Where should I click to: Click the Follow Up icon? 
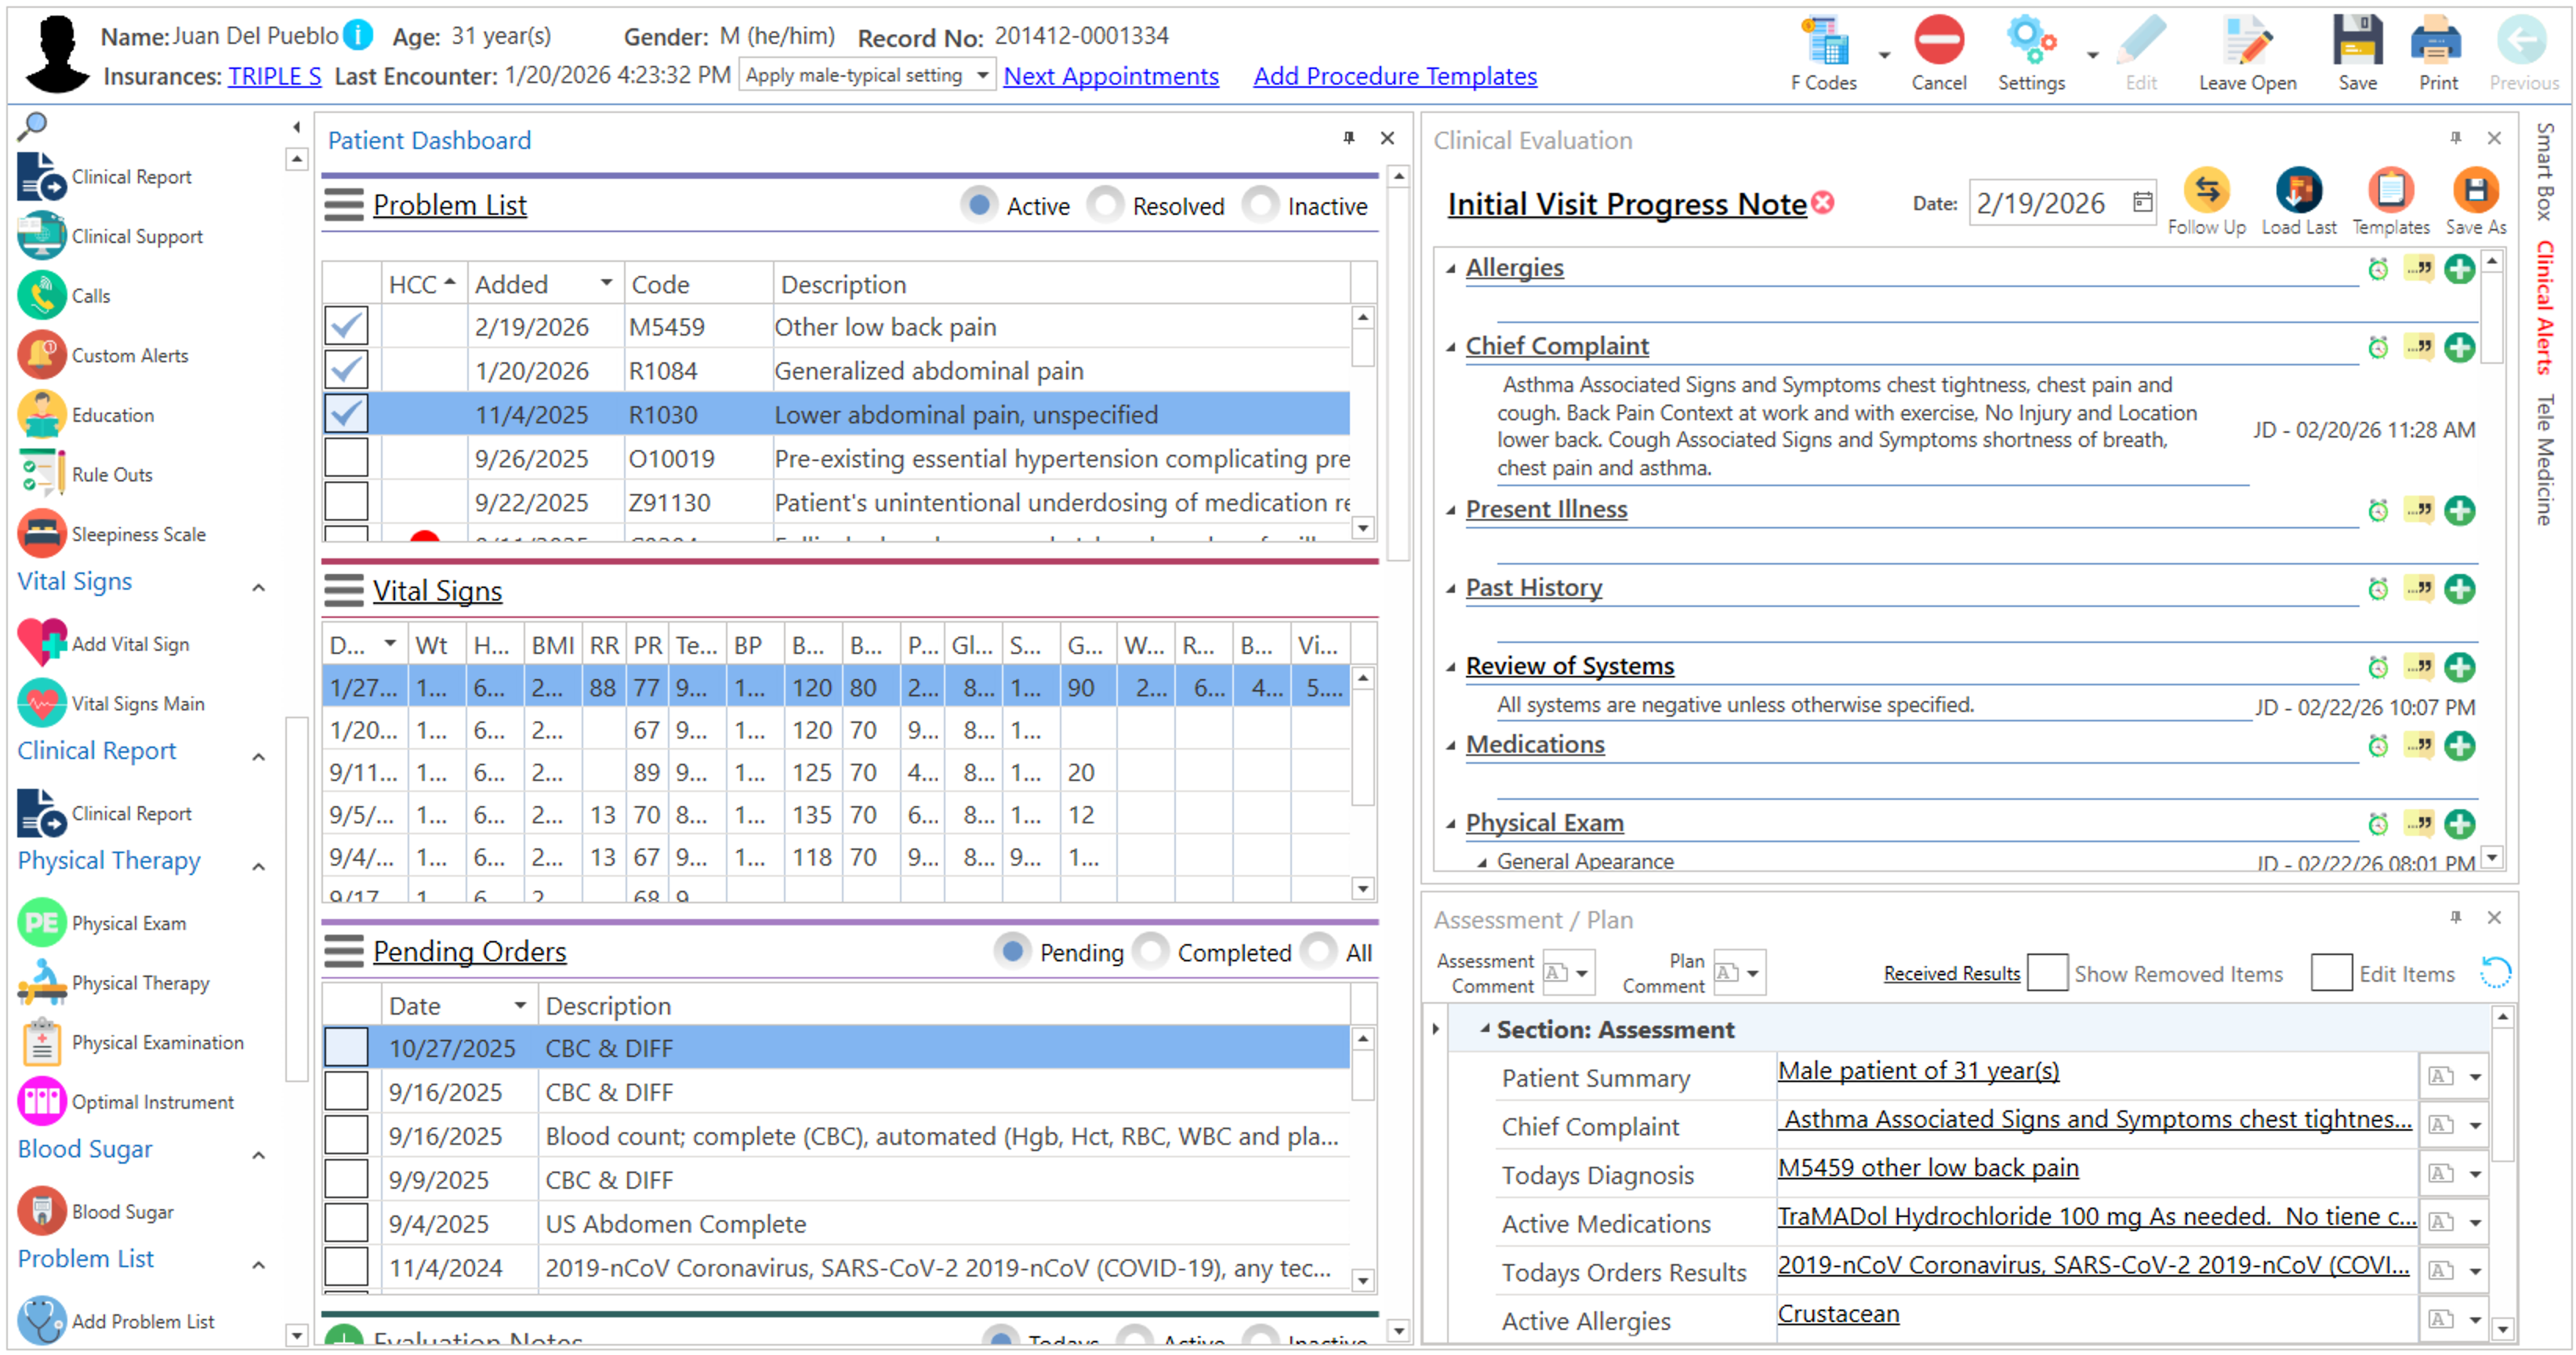(x=2206, y=190)
